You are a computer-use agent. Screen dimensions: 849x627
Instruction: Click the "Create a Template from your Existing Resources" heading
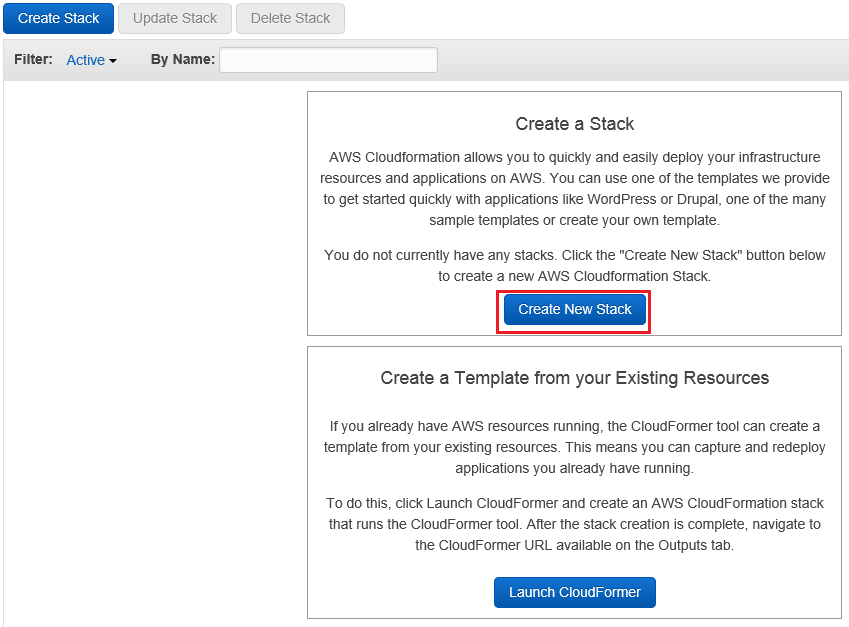coord(574,378)
